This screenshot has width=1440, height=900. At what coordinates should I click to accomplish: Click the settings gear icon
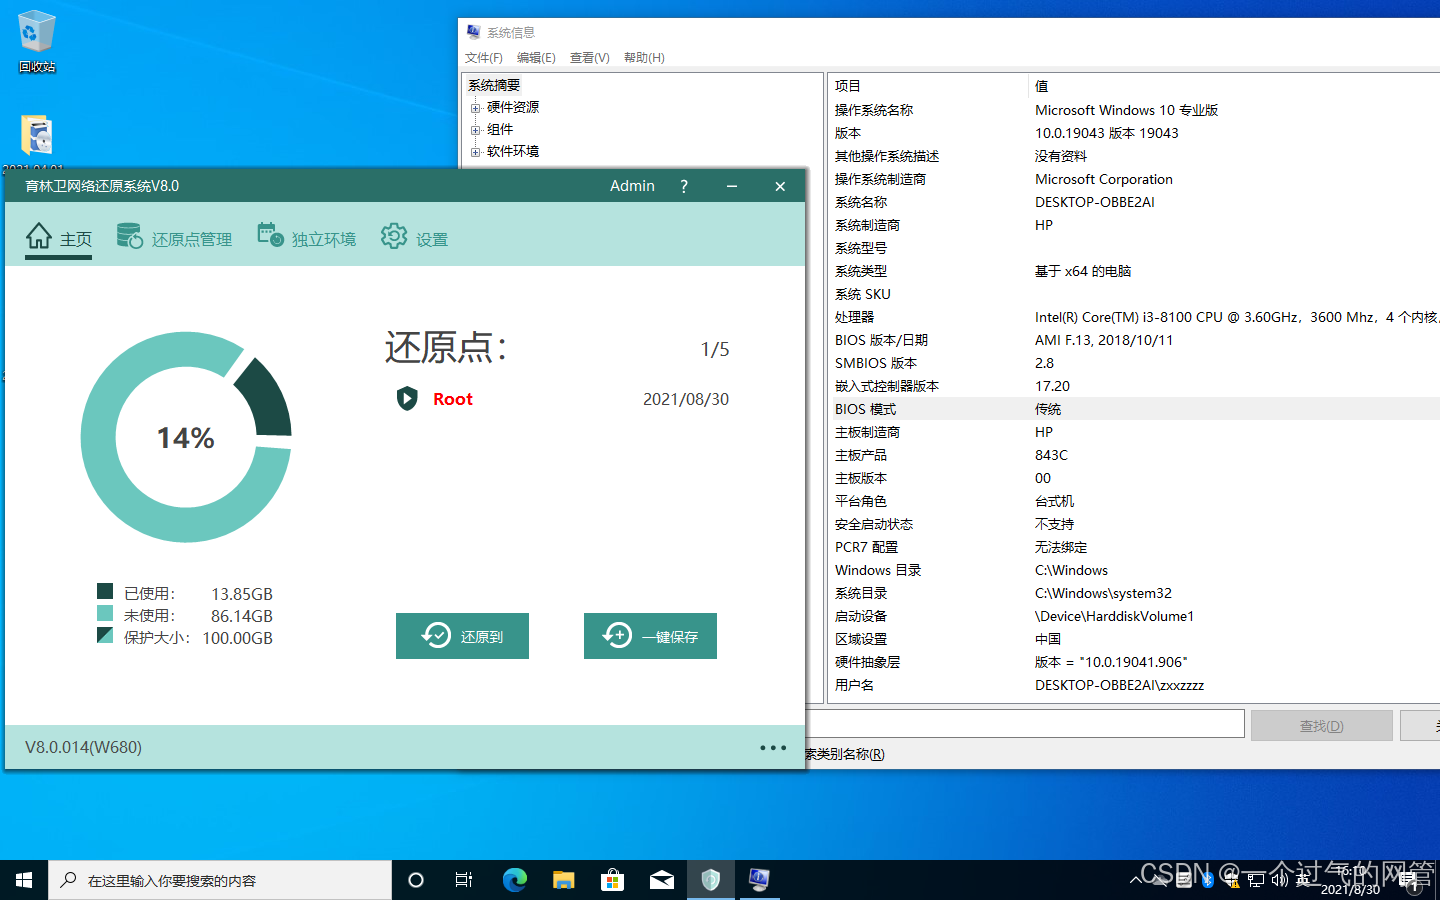pos(394,236)
